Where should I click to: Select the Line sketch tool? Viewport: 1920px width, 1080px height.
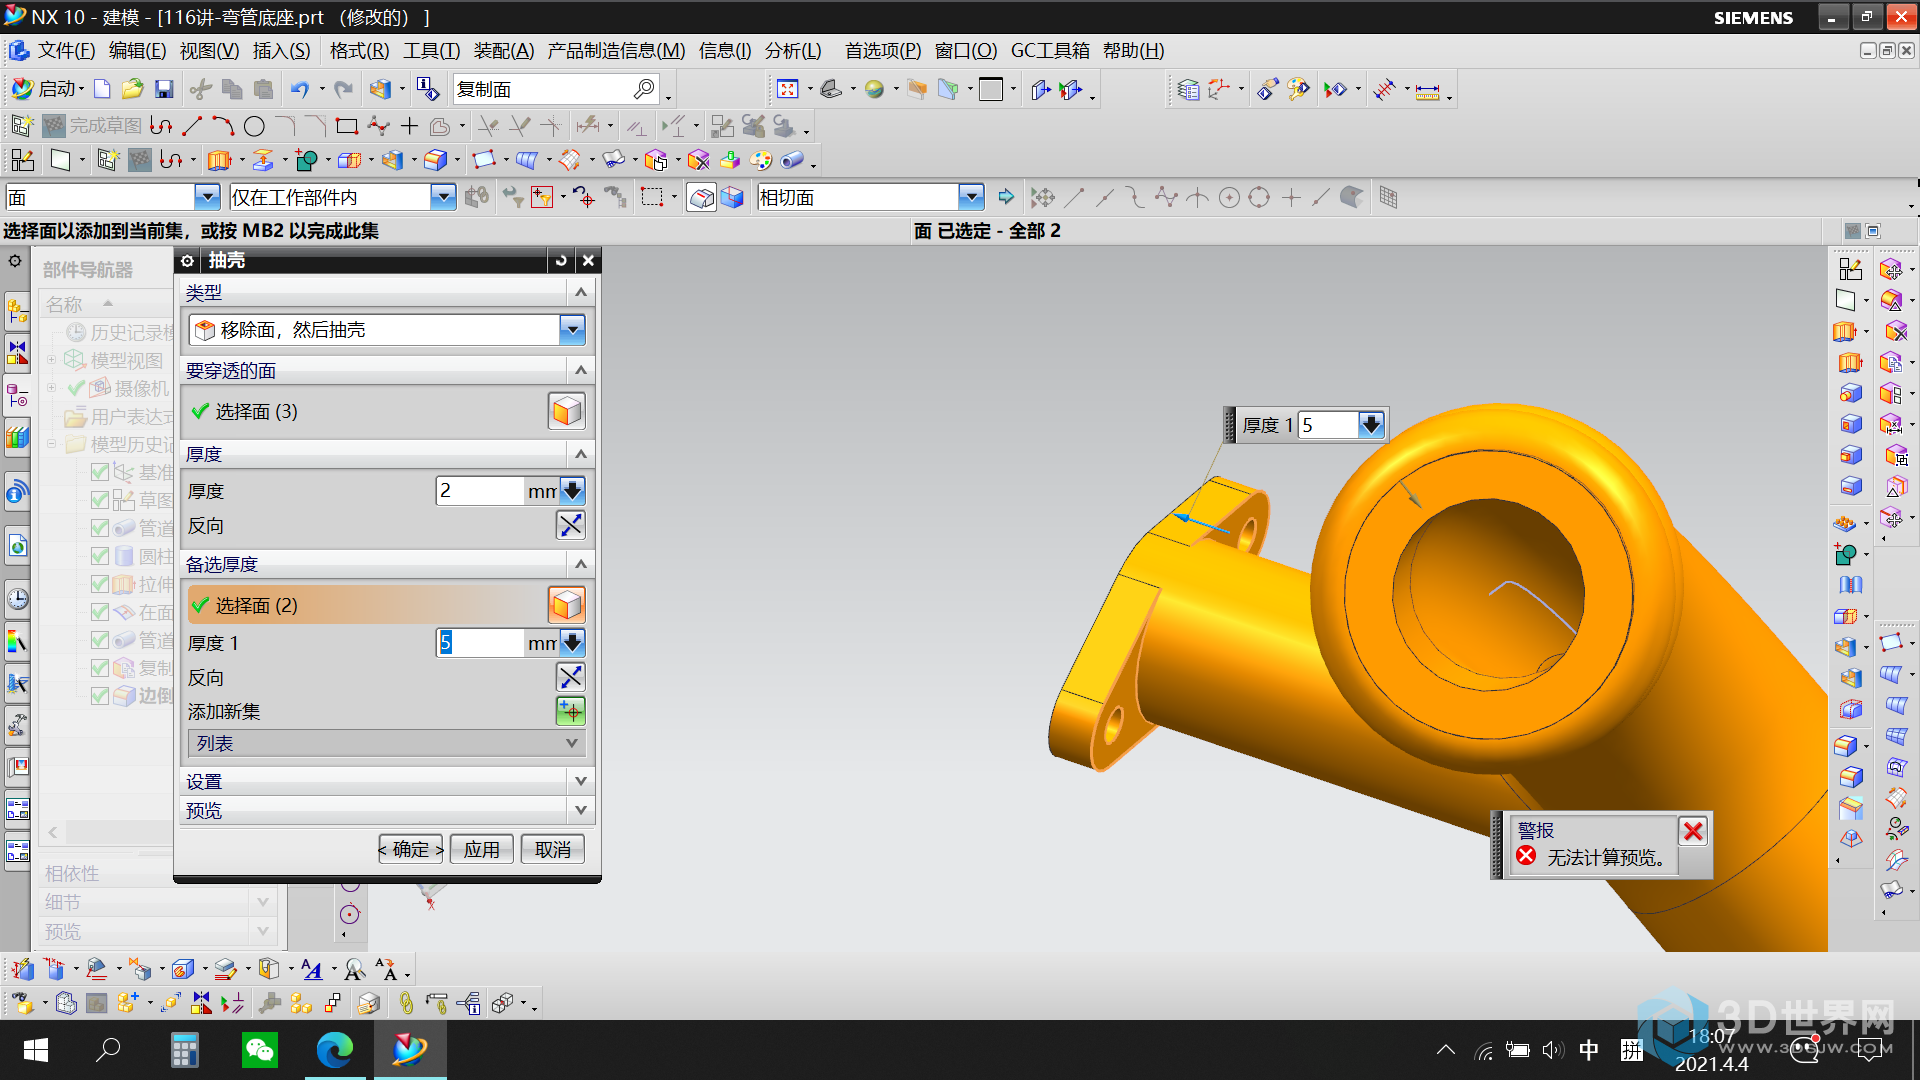point(192,126)
